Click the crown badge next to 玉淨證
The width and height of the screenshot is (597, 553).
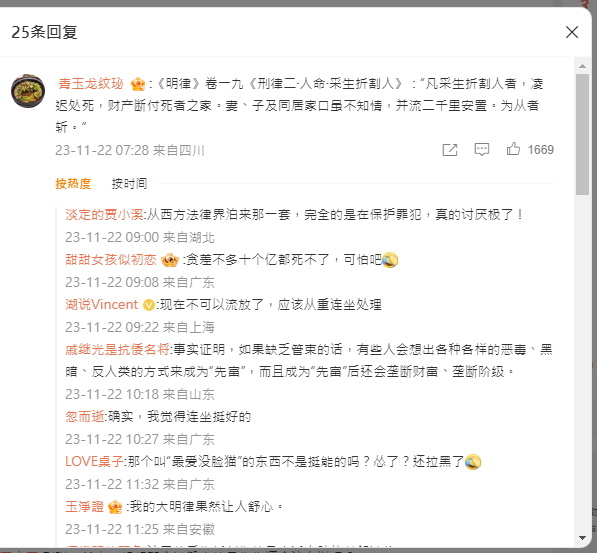pos(115,507)
